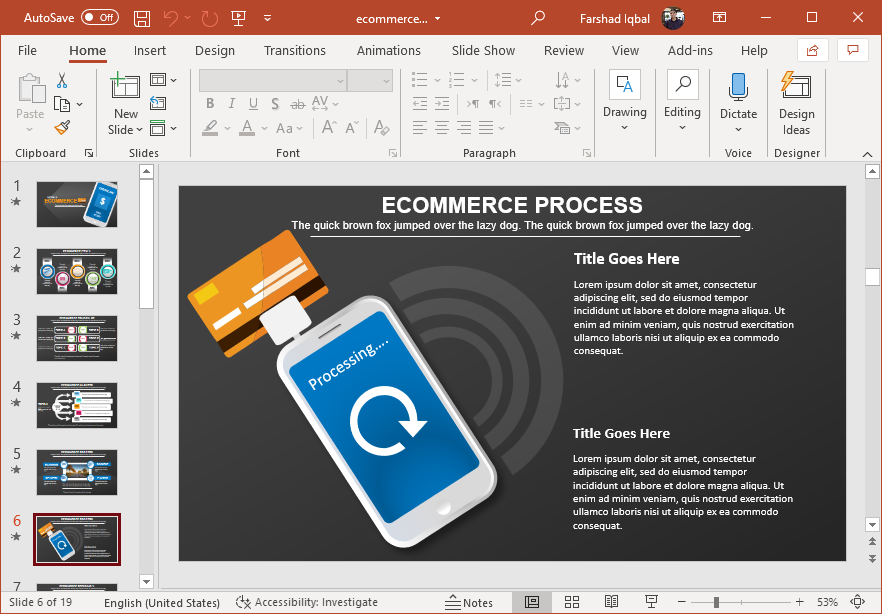
Task: Select the Format Painter brush
Action: pos(62,127)
